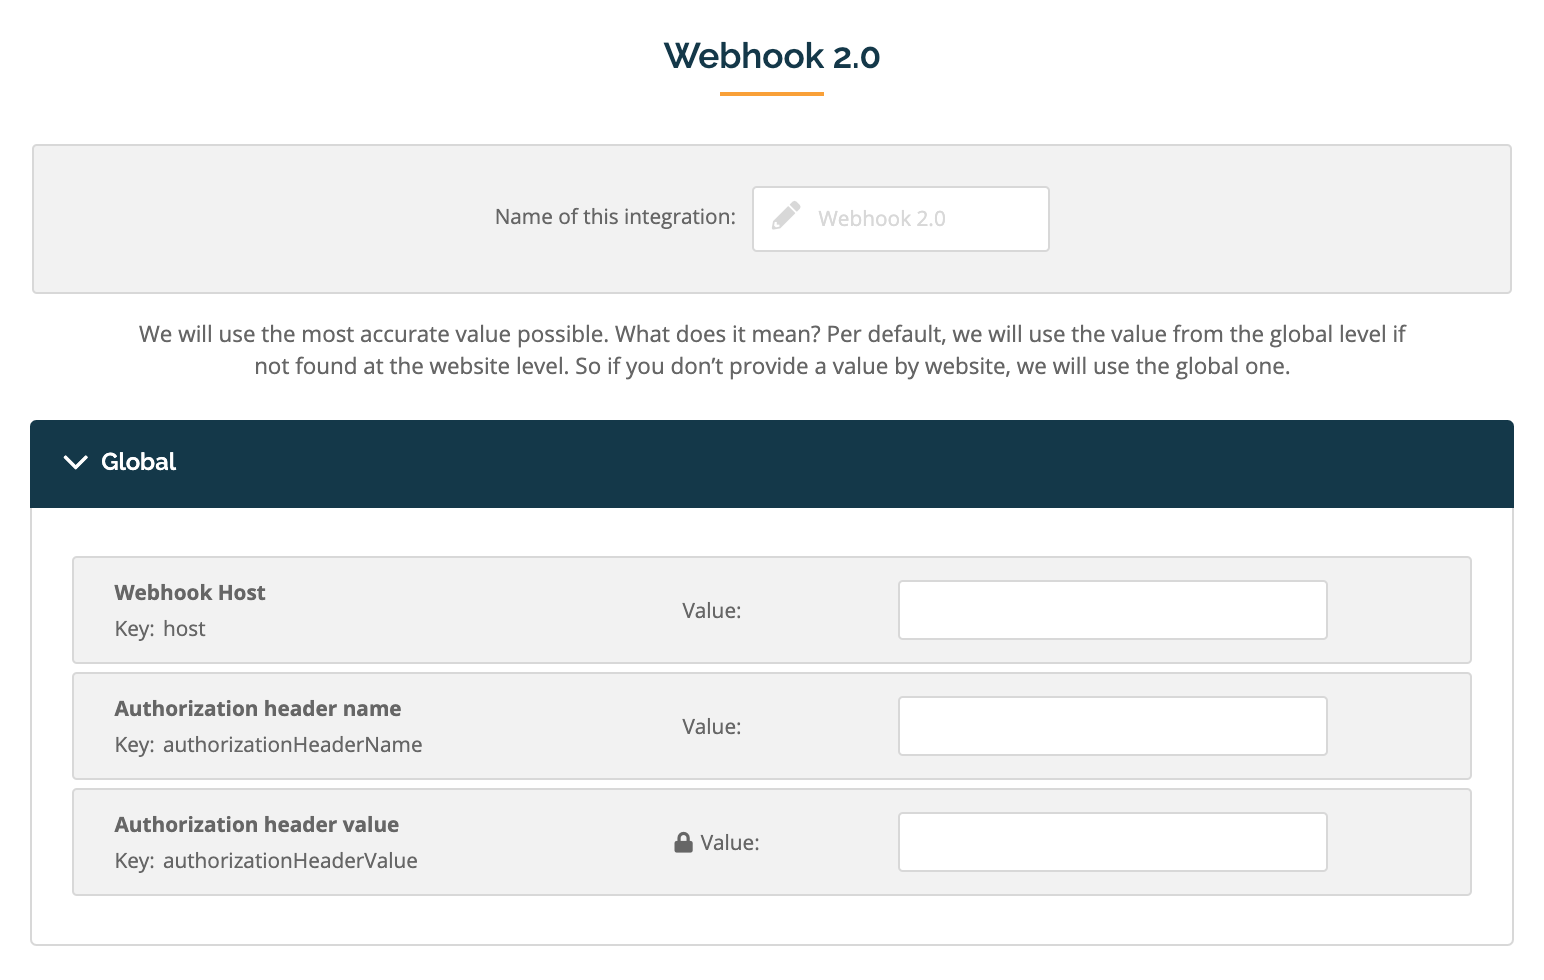1544x980 pixels.
Task: Click the lock icon beside Authorization header value
Action: (x=684, y=843)
